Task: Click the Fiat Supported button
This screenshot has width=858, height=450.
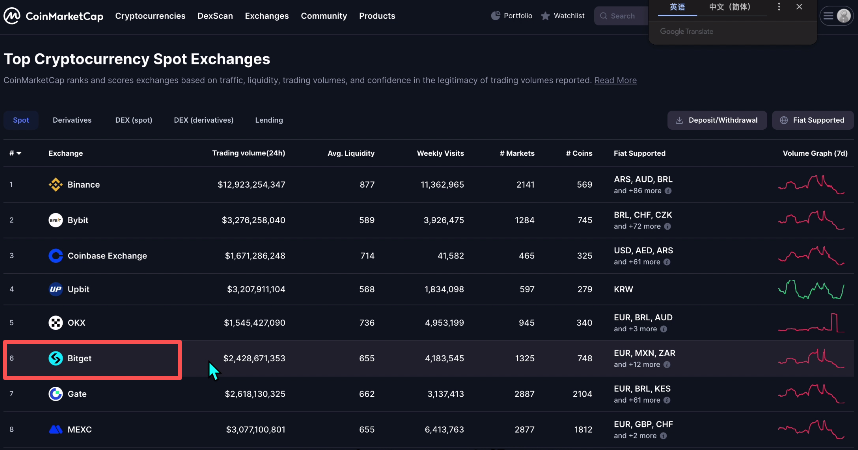Action: [812, 120]
